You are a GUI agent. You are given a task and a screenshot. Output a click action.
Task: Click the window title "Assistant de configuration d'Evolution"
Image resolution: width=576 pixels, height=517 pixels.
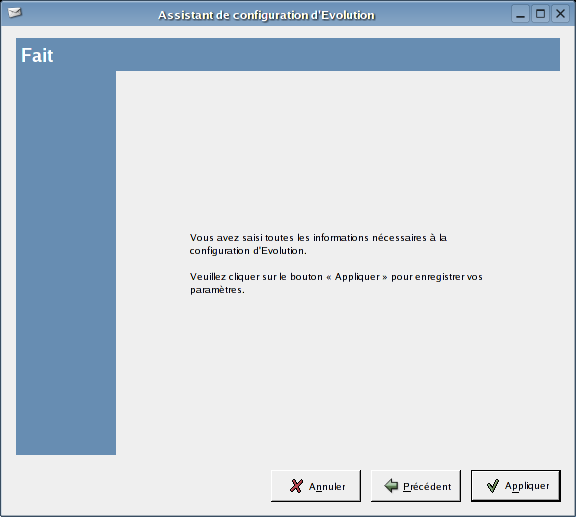tap(266, 15)
